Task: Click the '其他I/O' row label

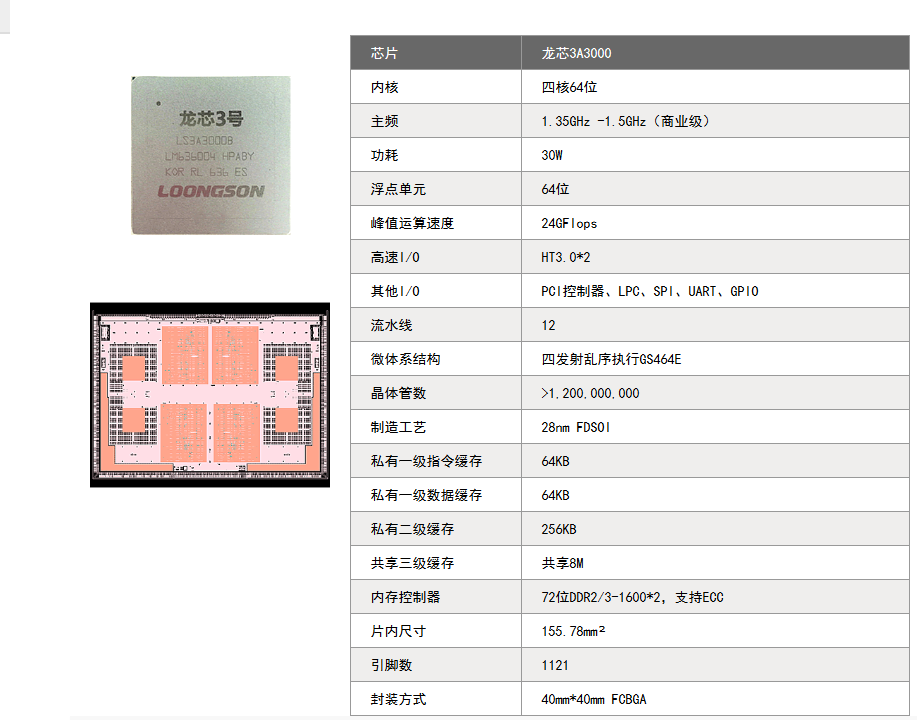Action: (x=395, y=291)
